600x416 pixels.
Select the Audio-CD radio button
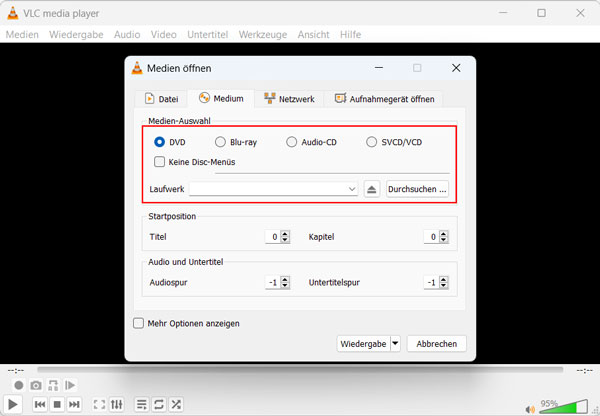292,142
